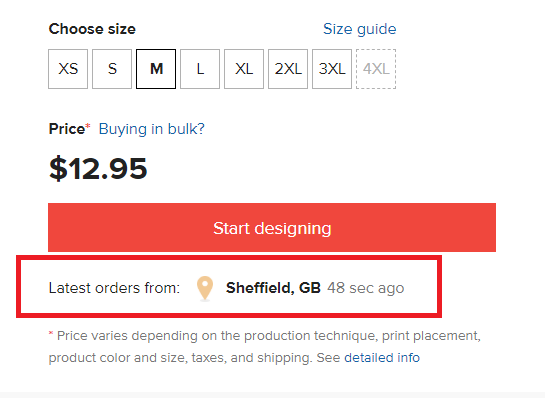Pick size L

(x=200, y=69)
